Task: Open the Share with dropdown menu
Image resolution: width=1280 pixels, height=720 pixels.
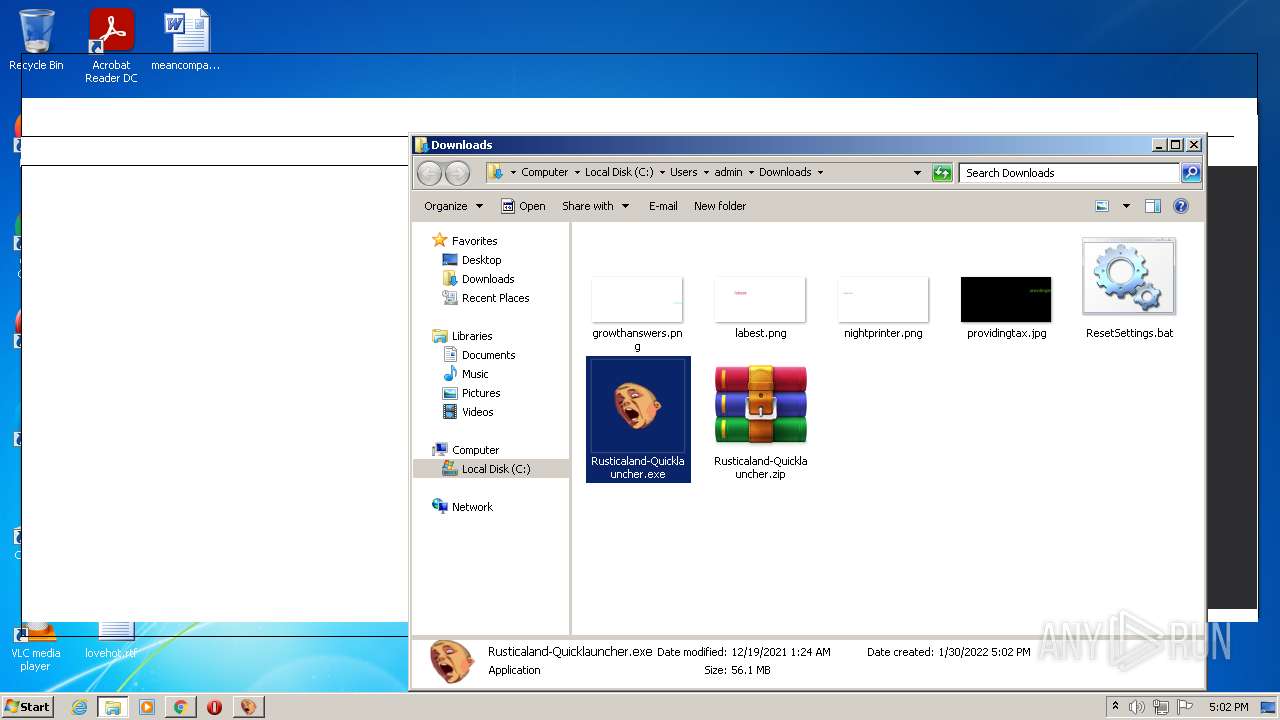Action: (596, 206)
